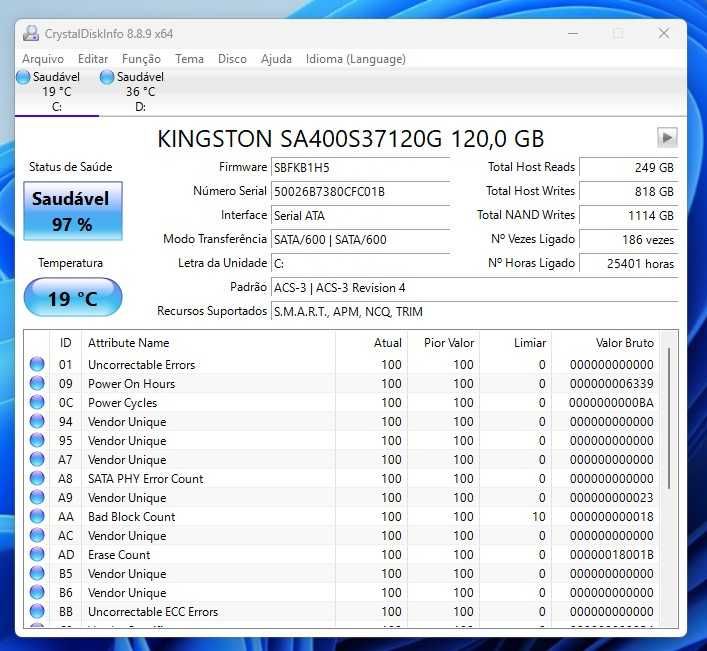The image size is (707, 651).
Task: Click the Pior Valor column header
Action: click(444, 343)
